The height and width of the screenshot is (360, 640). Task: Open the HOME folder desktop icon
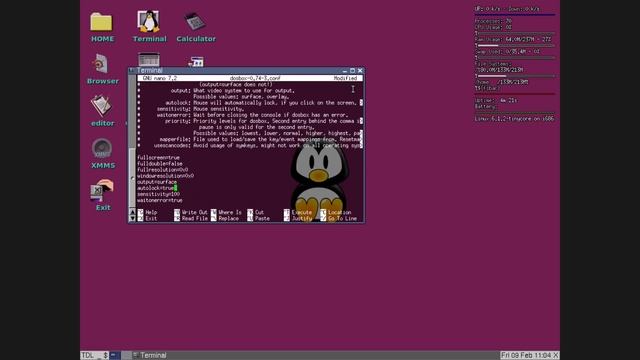click(102, 27)
